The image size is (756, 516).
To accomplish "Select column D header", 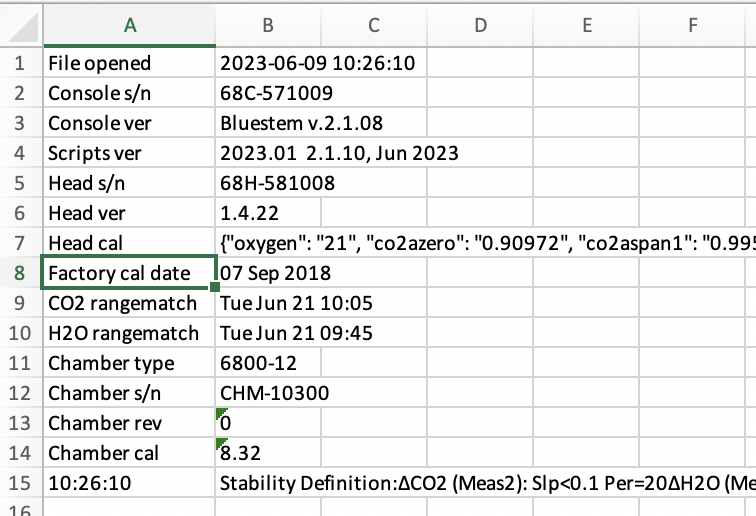I will tap(480, 25).
